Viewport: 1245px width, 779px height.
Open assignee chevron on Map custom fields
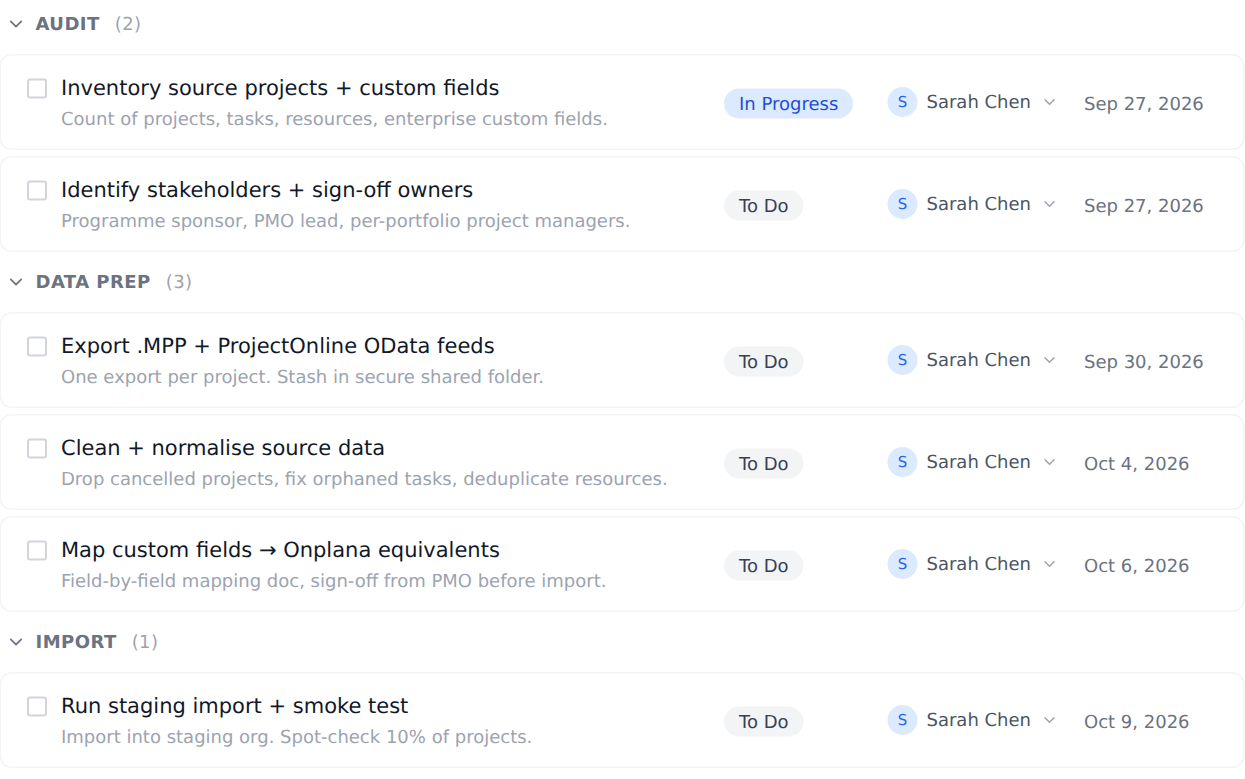(x=1049, y=564)
